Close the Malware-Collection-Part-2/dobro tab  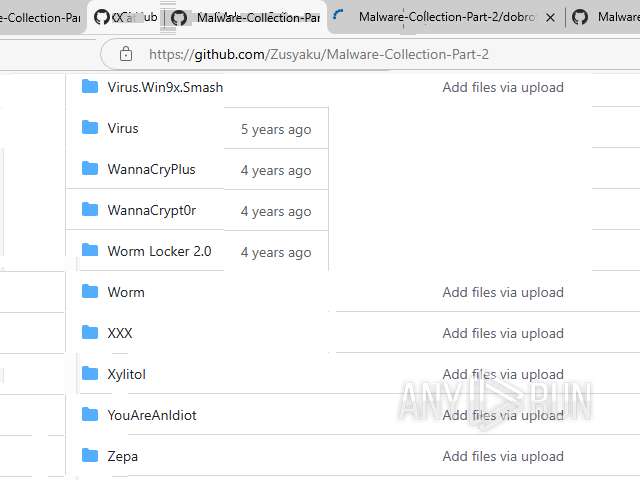(550, 18)
